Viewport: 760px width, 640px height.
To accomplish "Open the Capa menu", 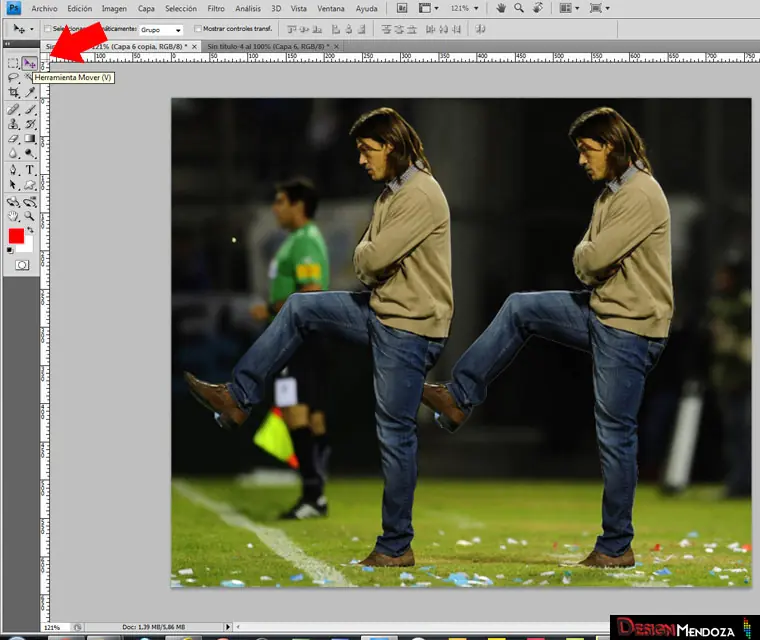I will (146, 8).
